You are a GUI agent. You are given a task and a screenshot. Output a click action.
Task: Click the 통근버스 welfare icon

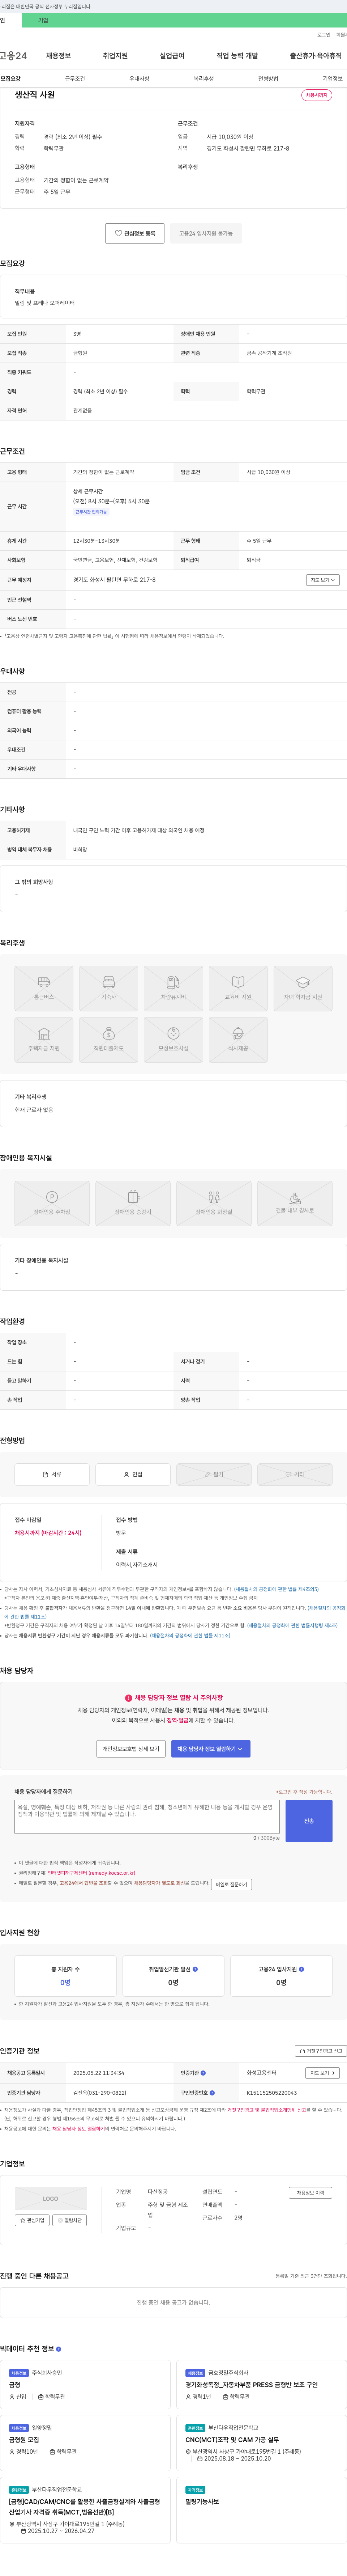[x=44, y=987]
